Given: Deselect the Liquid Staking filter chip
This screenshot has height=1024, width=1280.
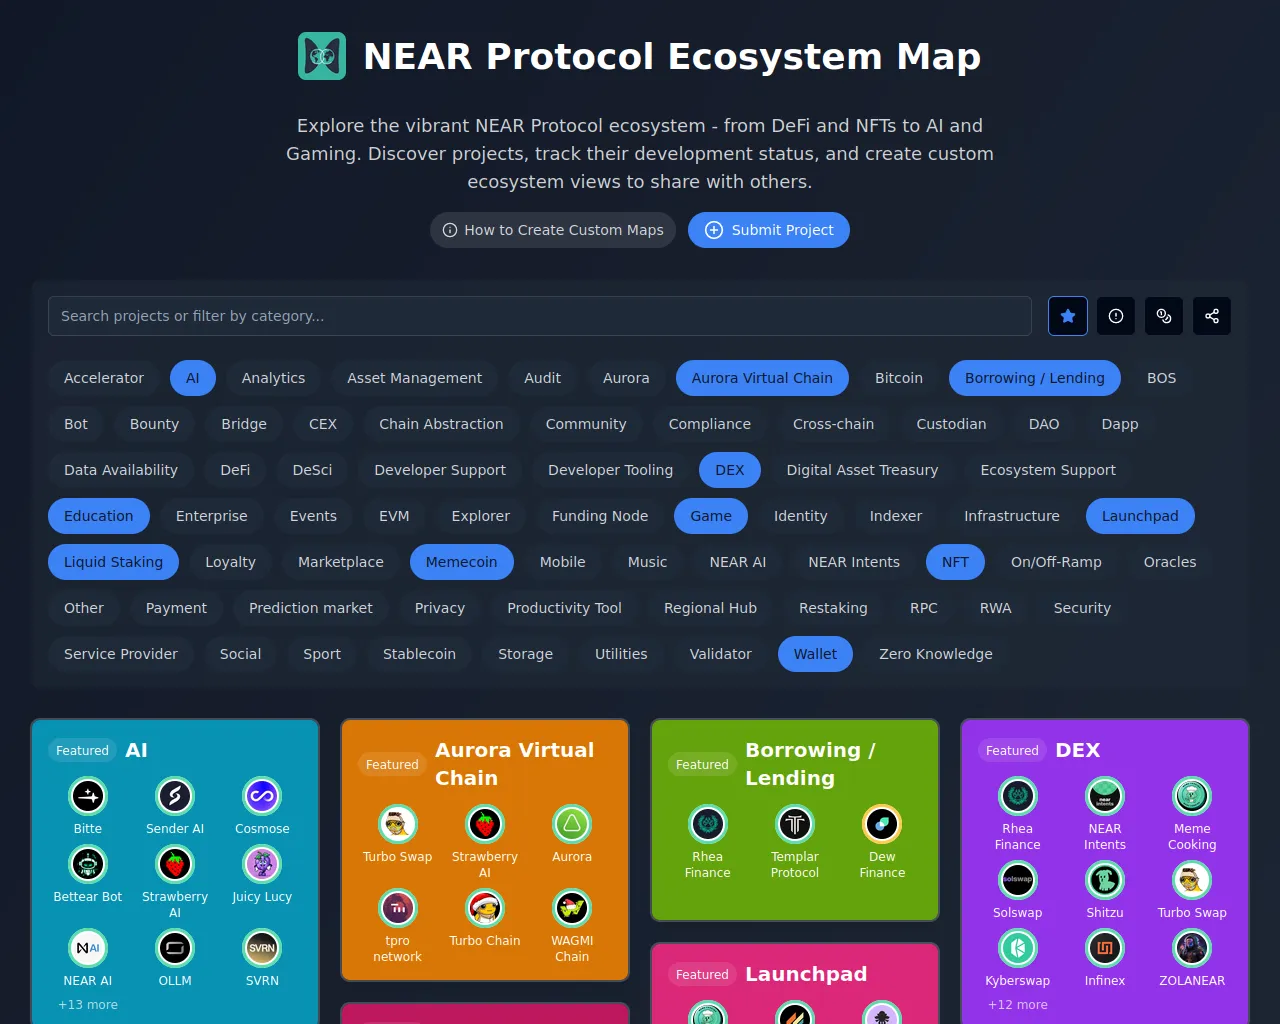Looking at the screenshot, I should tap(114, 562).
